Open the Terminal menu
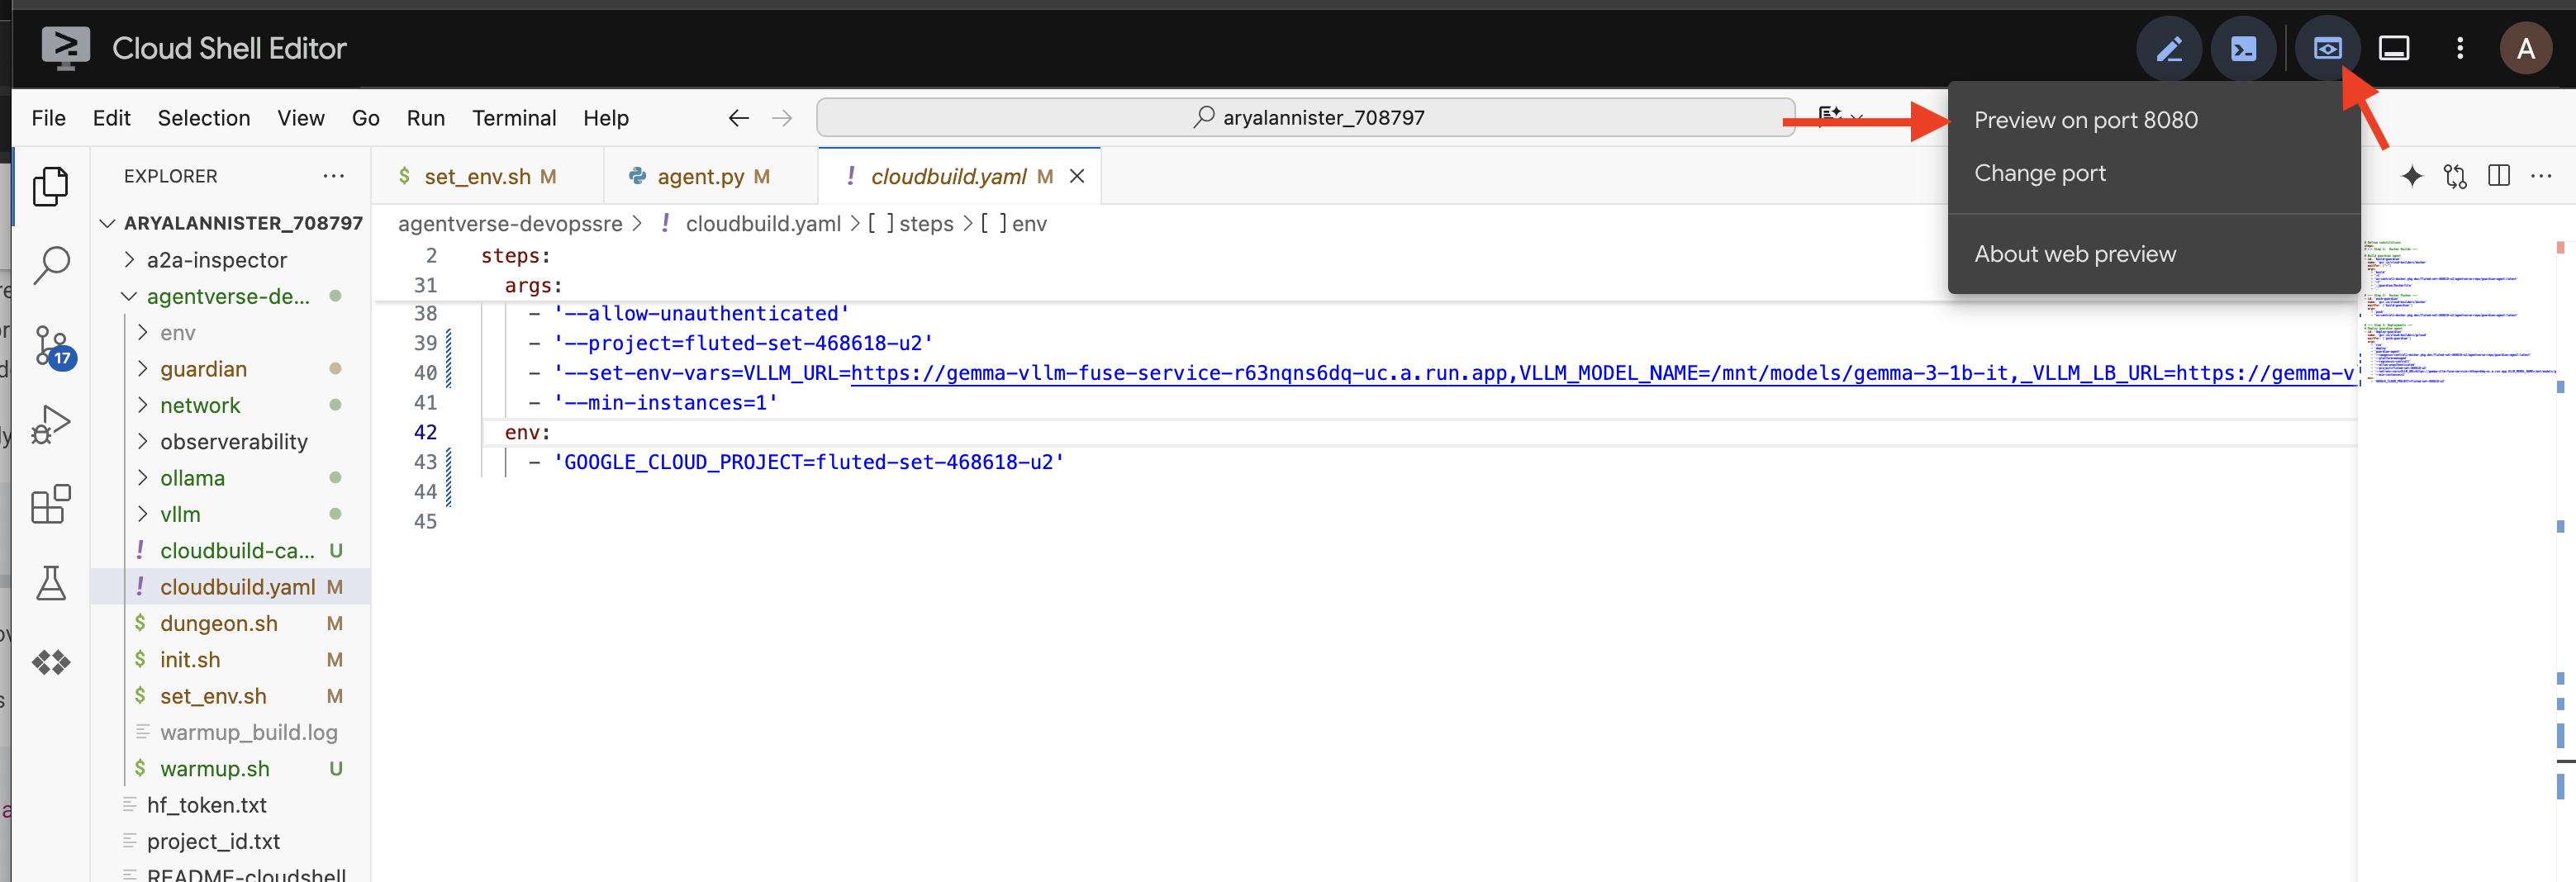Viewport: 2576px width, 882px height. (513, 118)
